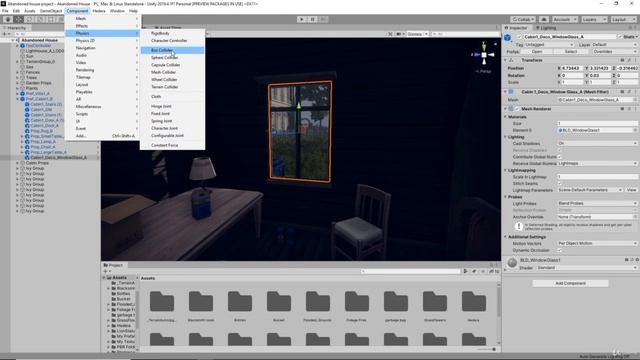
Task: Open the cloud services icon
Action: [x=544, y=19]
